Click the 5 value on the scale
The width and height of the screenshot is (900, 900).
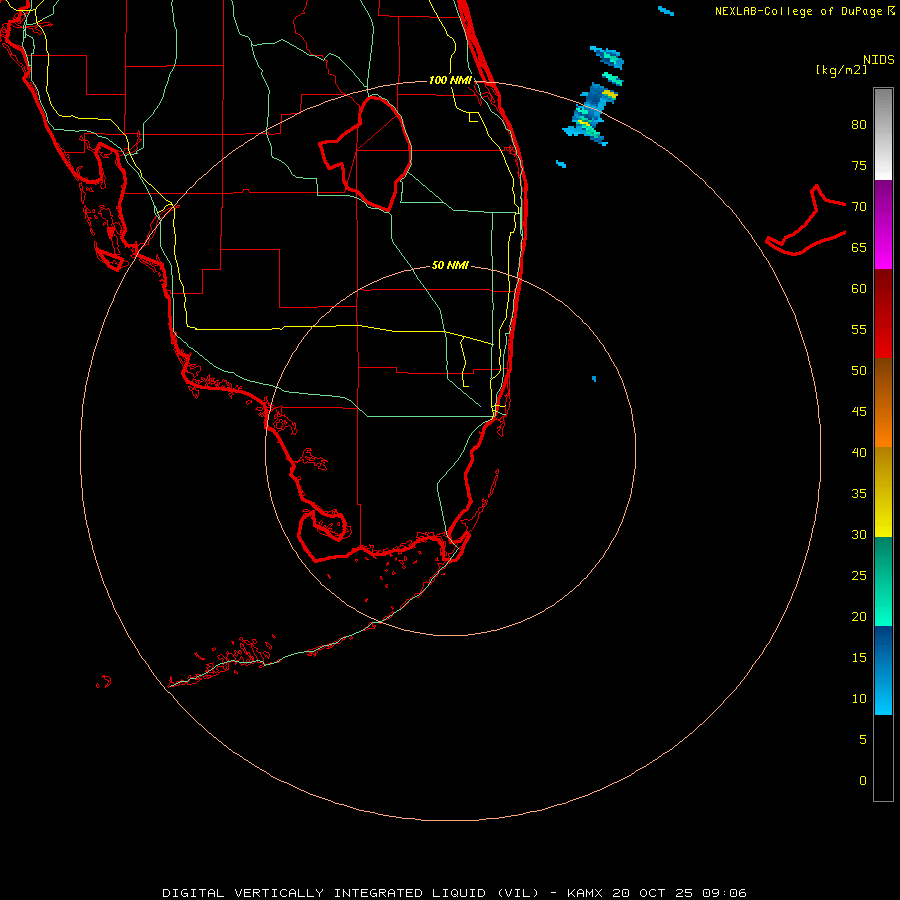863,740
